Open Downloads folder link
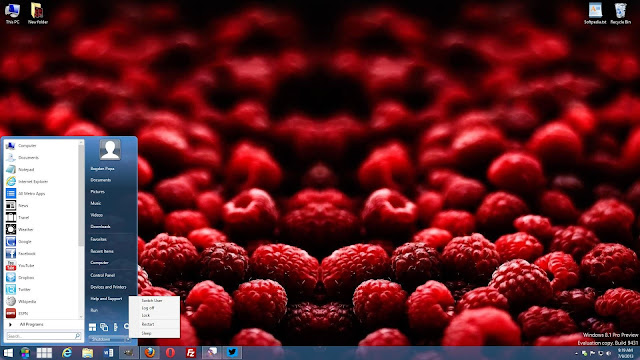The width and height of the screenshot is (640, 360). click(100, 227)
